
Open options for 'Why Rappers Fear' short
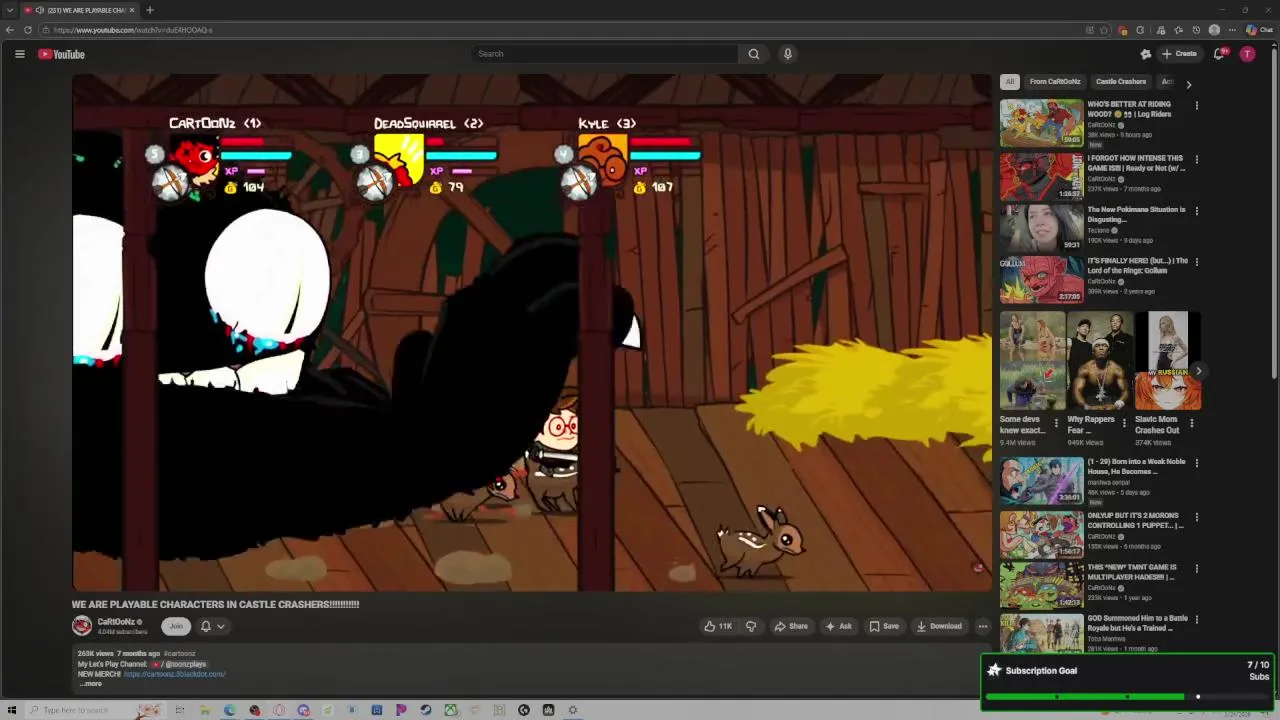click(1124, 423)
